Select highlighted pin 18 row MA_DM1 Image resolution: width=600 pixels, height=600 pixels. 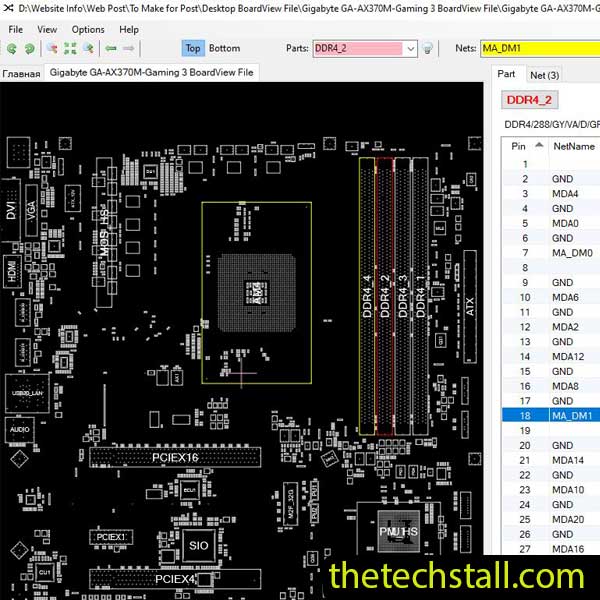[551, 416]
